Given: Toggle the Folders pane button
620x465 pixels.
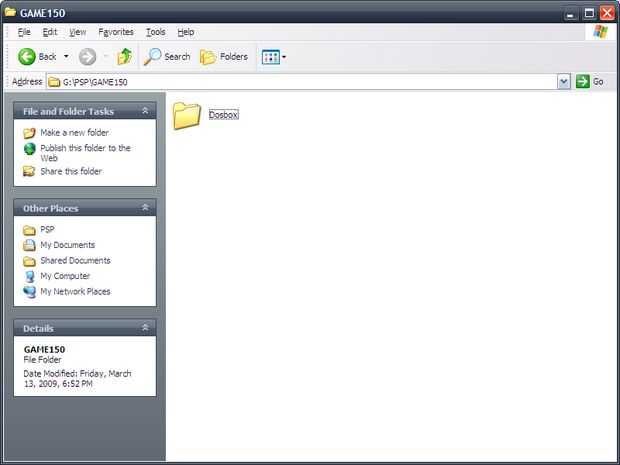Looking at the screenshot, I should 224,57.
